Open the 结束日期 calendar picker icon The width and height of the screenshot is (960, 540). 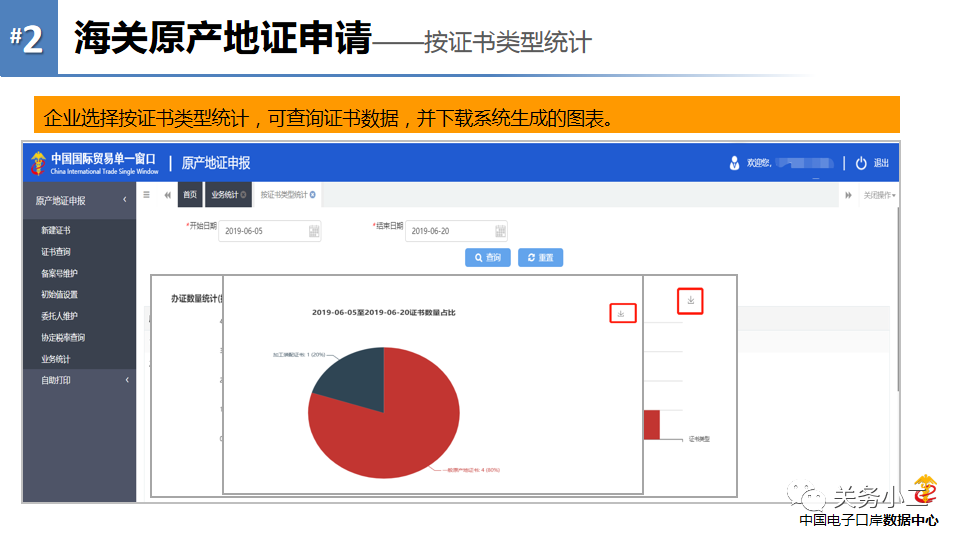pyautogui.click(x=500, y=231)
